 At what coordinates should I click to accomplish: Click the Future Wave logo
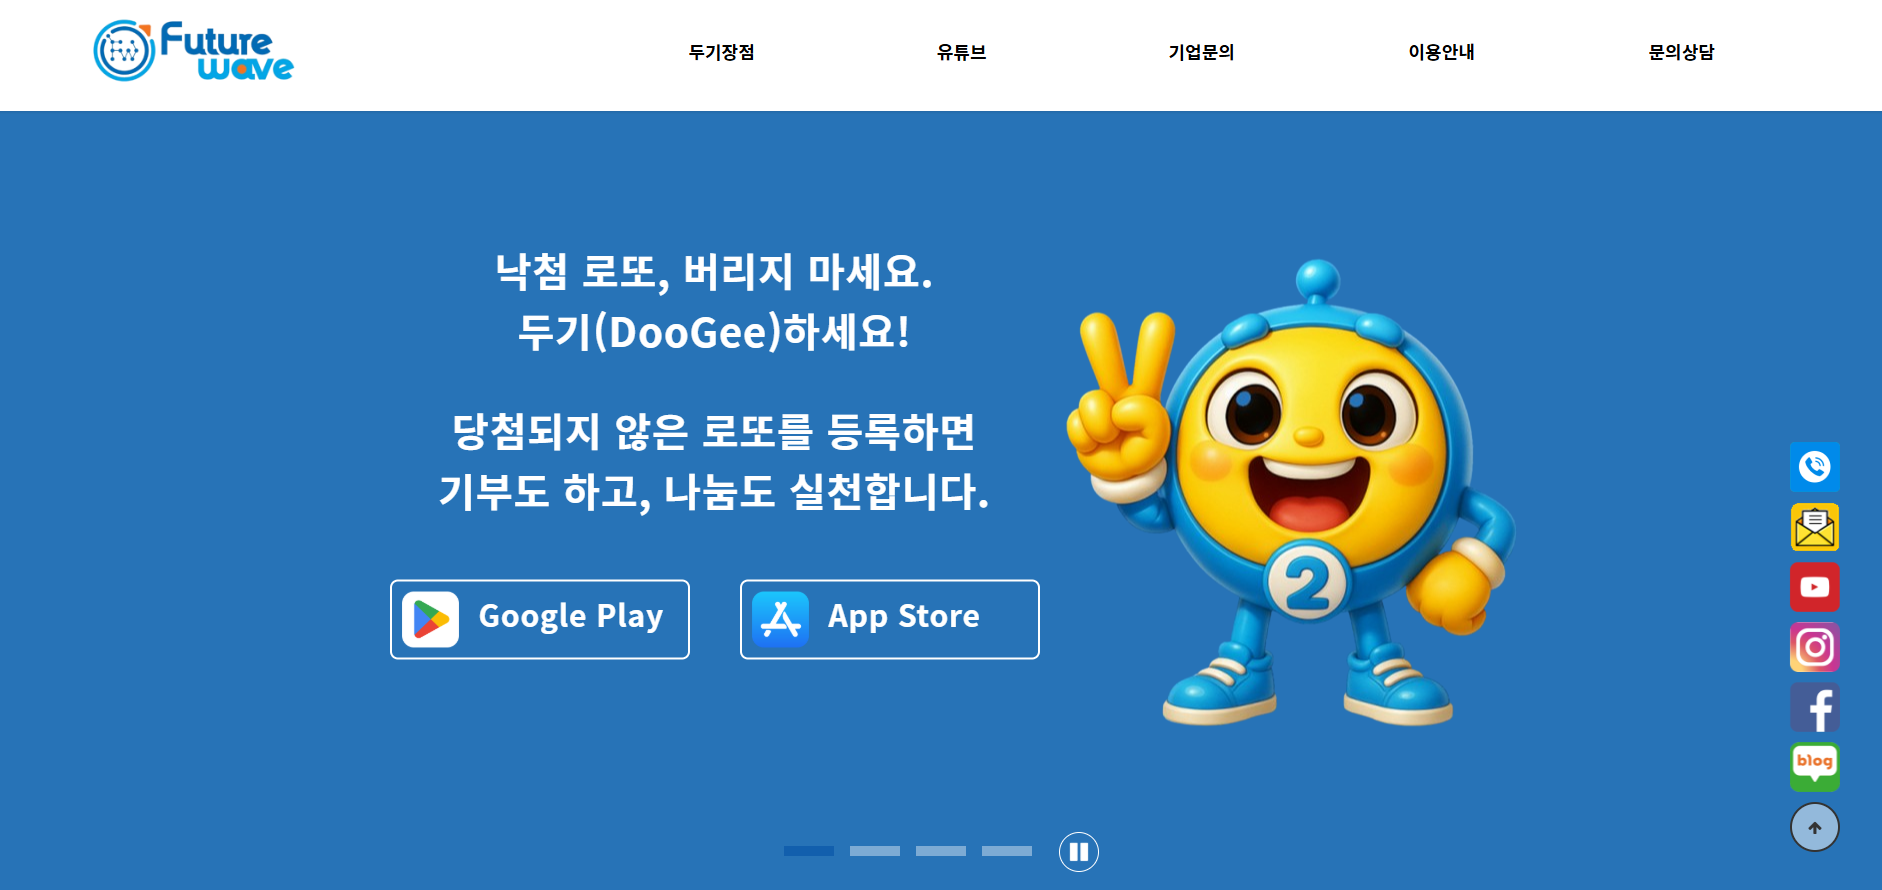(x=193, y=51)
